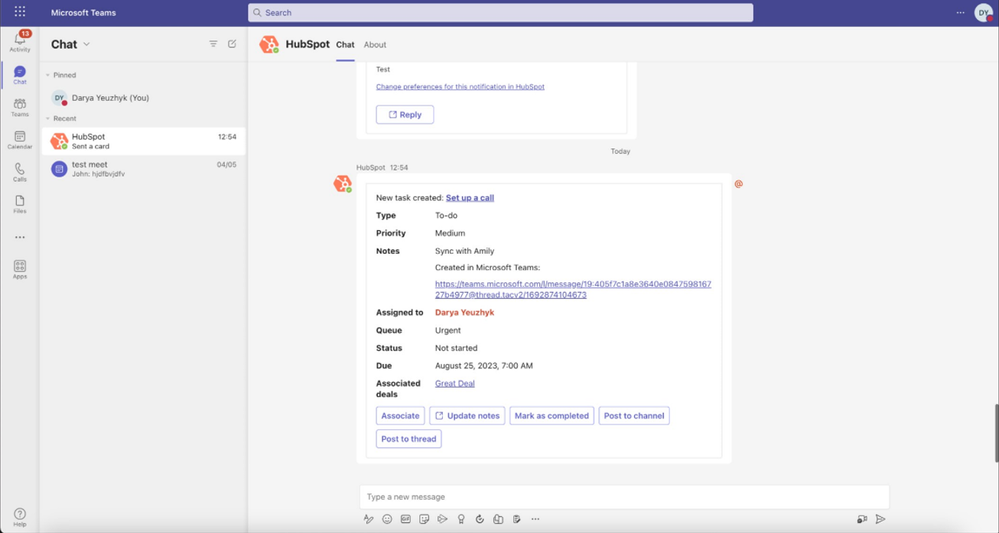The image size is (999, 533).
Task: Click the 'August 25, 2023, 7:00 AM' due value
Action: click(484, 366)
